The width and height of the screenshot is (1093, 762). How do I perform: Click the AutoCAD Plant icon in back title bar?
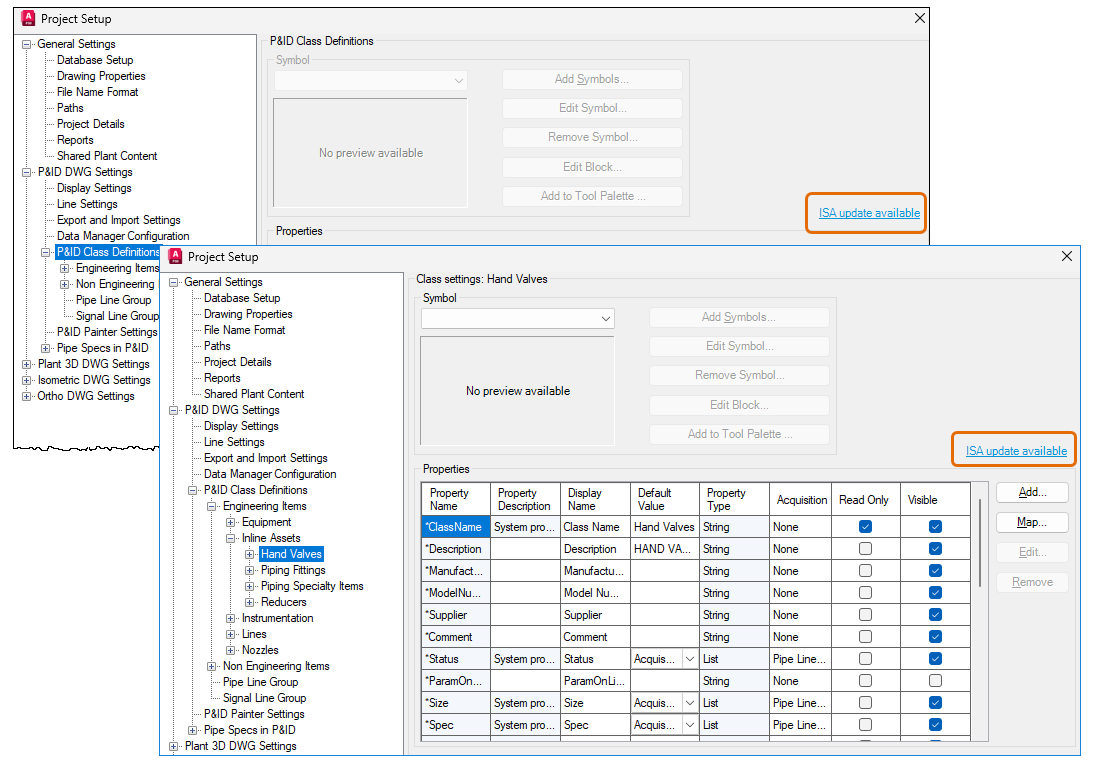(x=29, y=18)
